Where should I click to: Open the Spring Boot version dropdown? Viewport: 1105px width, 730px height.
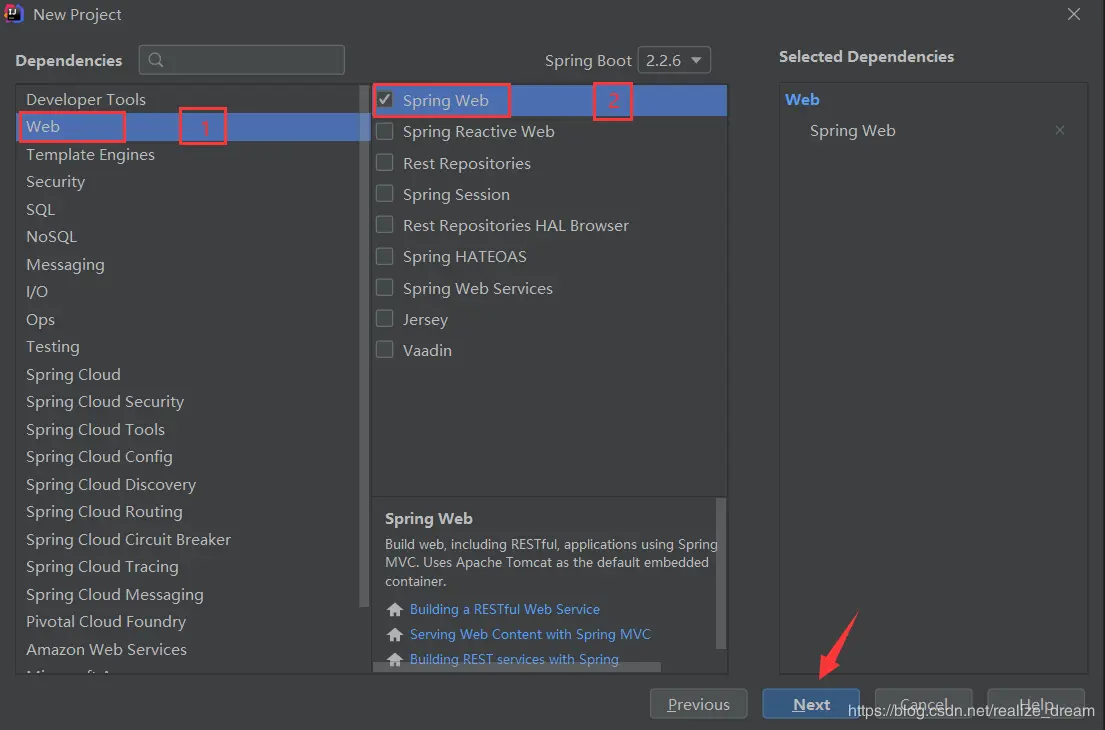[x=674, y=61]
